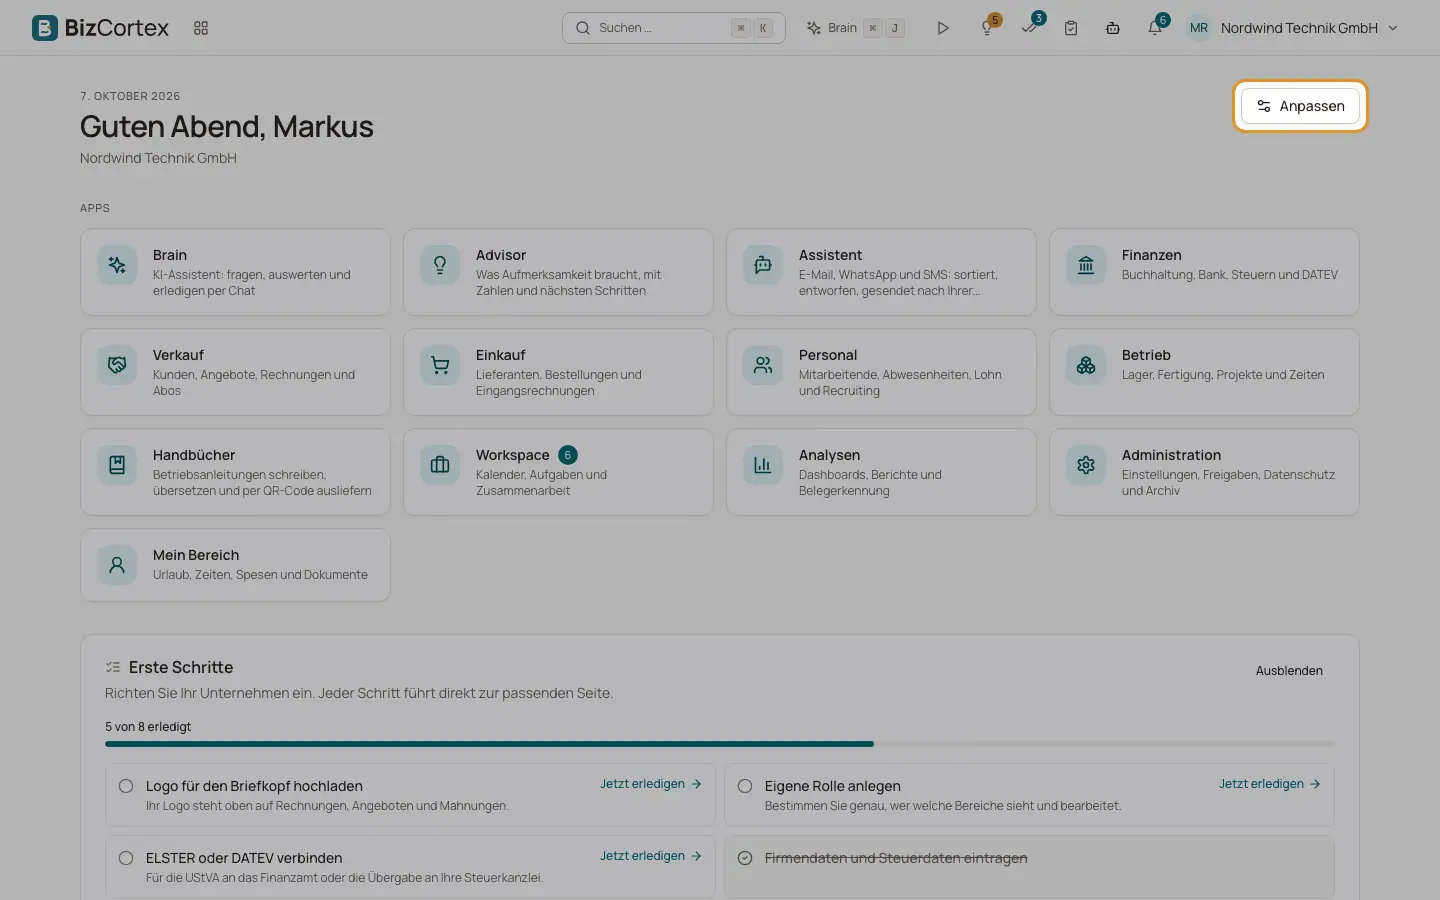Tick the 'Eigene Rolle anlegen' circle
This screenshot has height=900, width=1440.
pos(745,786)
